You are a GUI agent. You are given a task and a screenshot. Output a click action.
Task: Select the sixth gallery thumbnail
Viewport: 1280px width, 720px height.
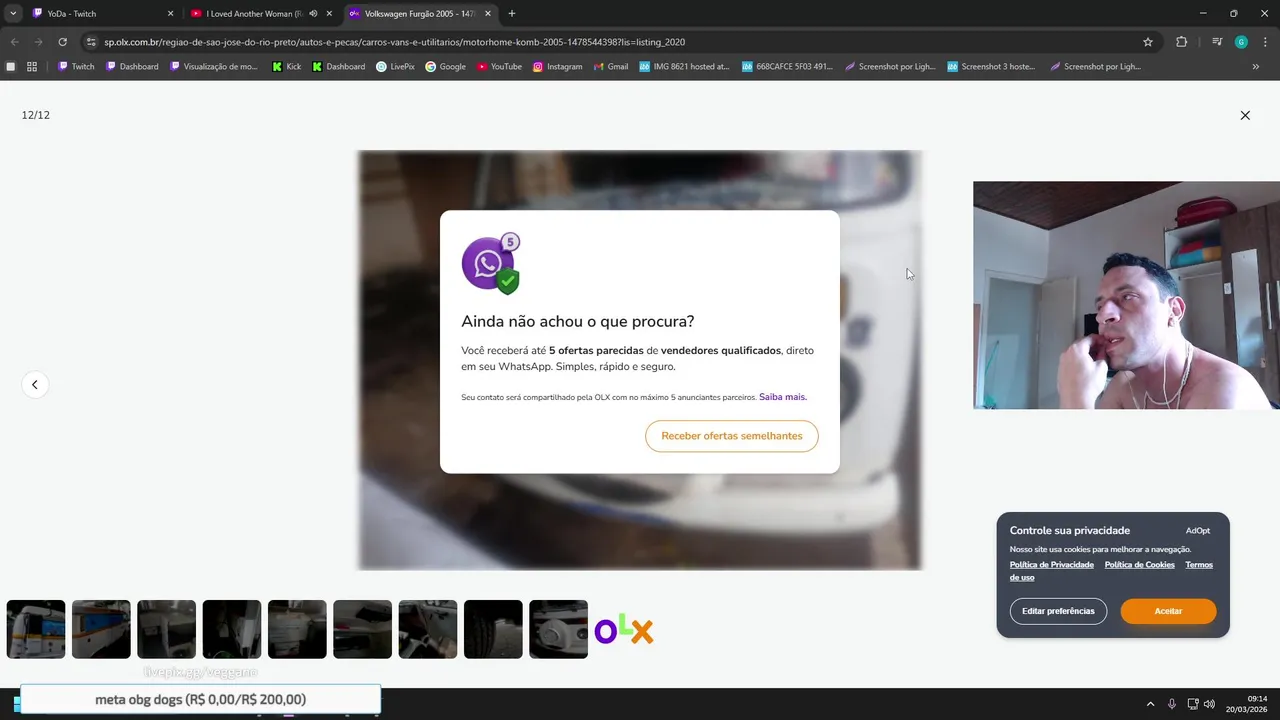pos(362,629)
